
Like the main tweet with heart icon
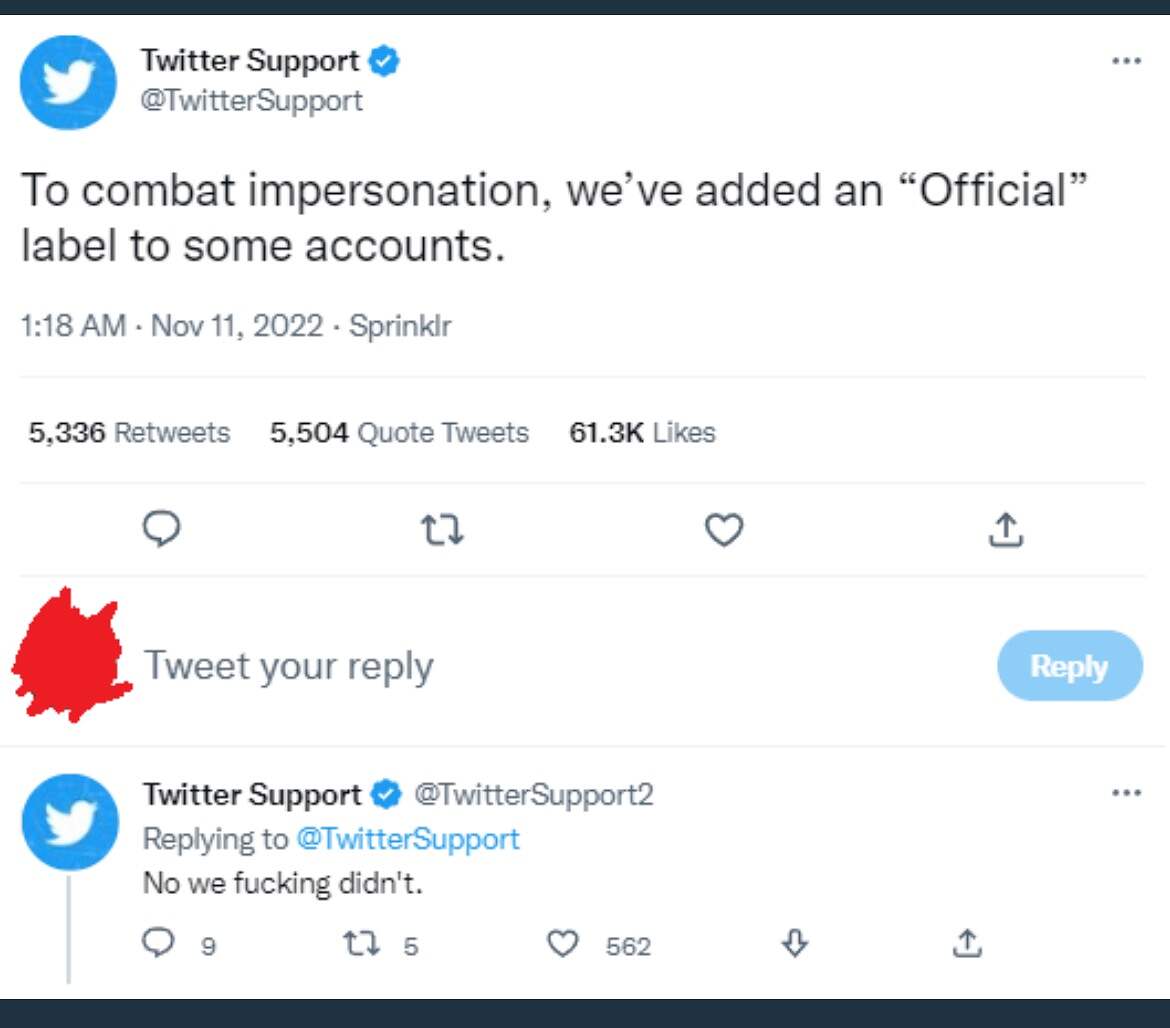coord(724,530)
